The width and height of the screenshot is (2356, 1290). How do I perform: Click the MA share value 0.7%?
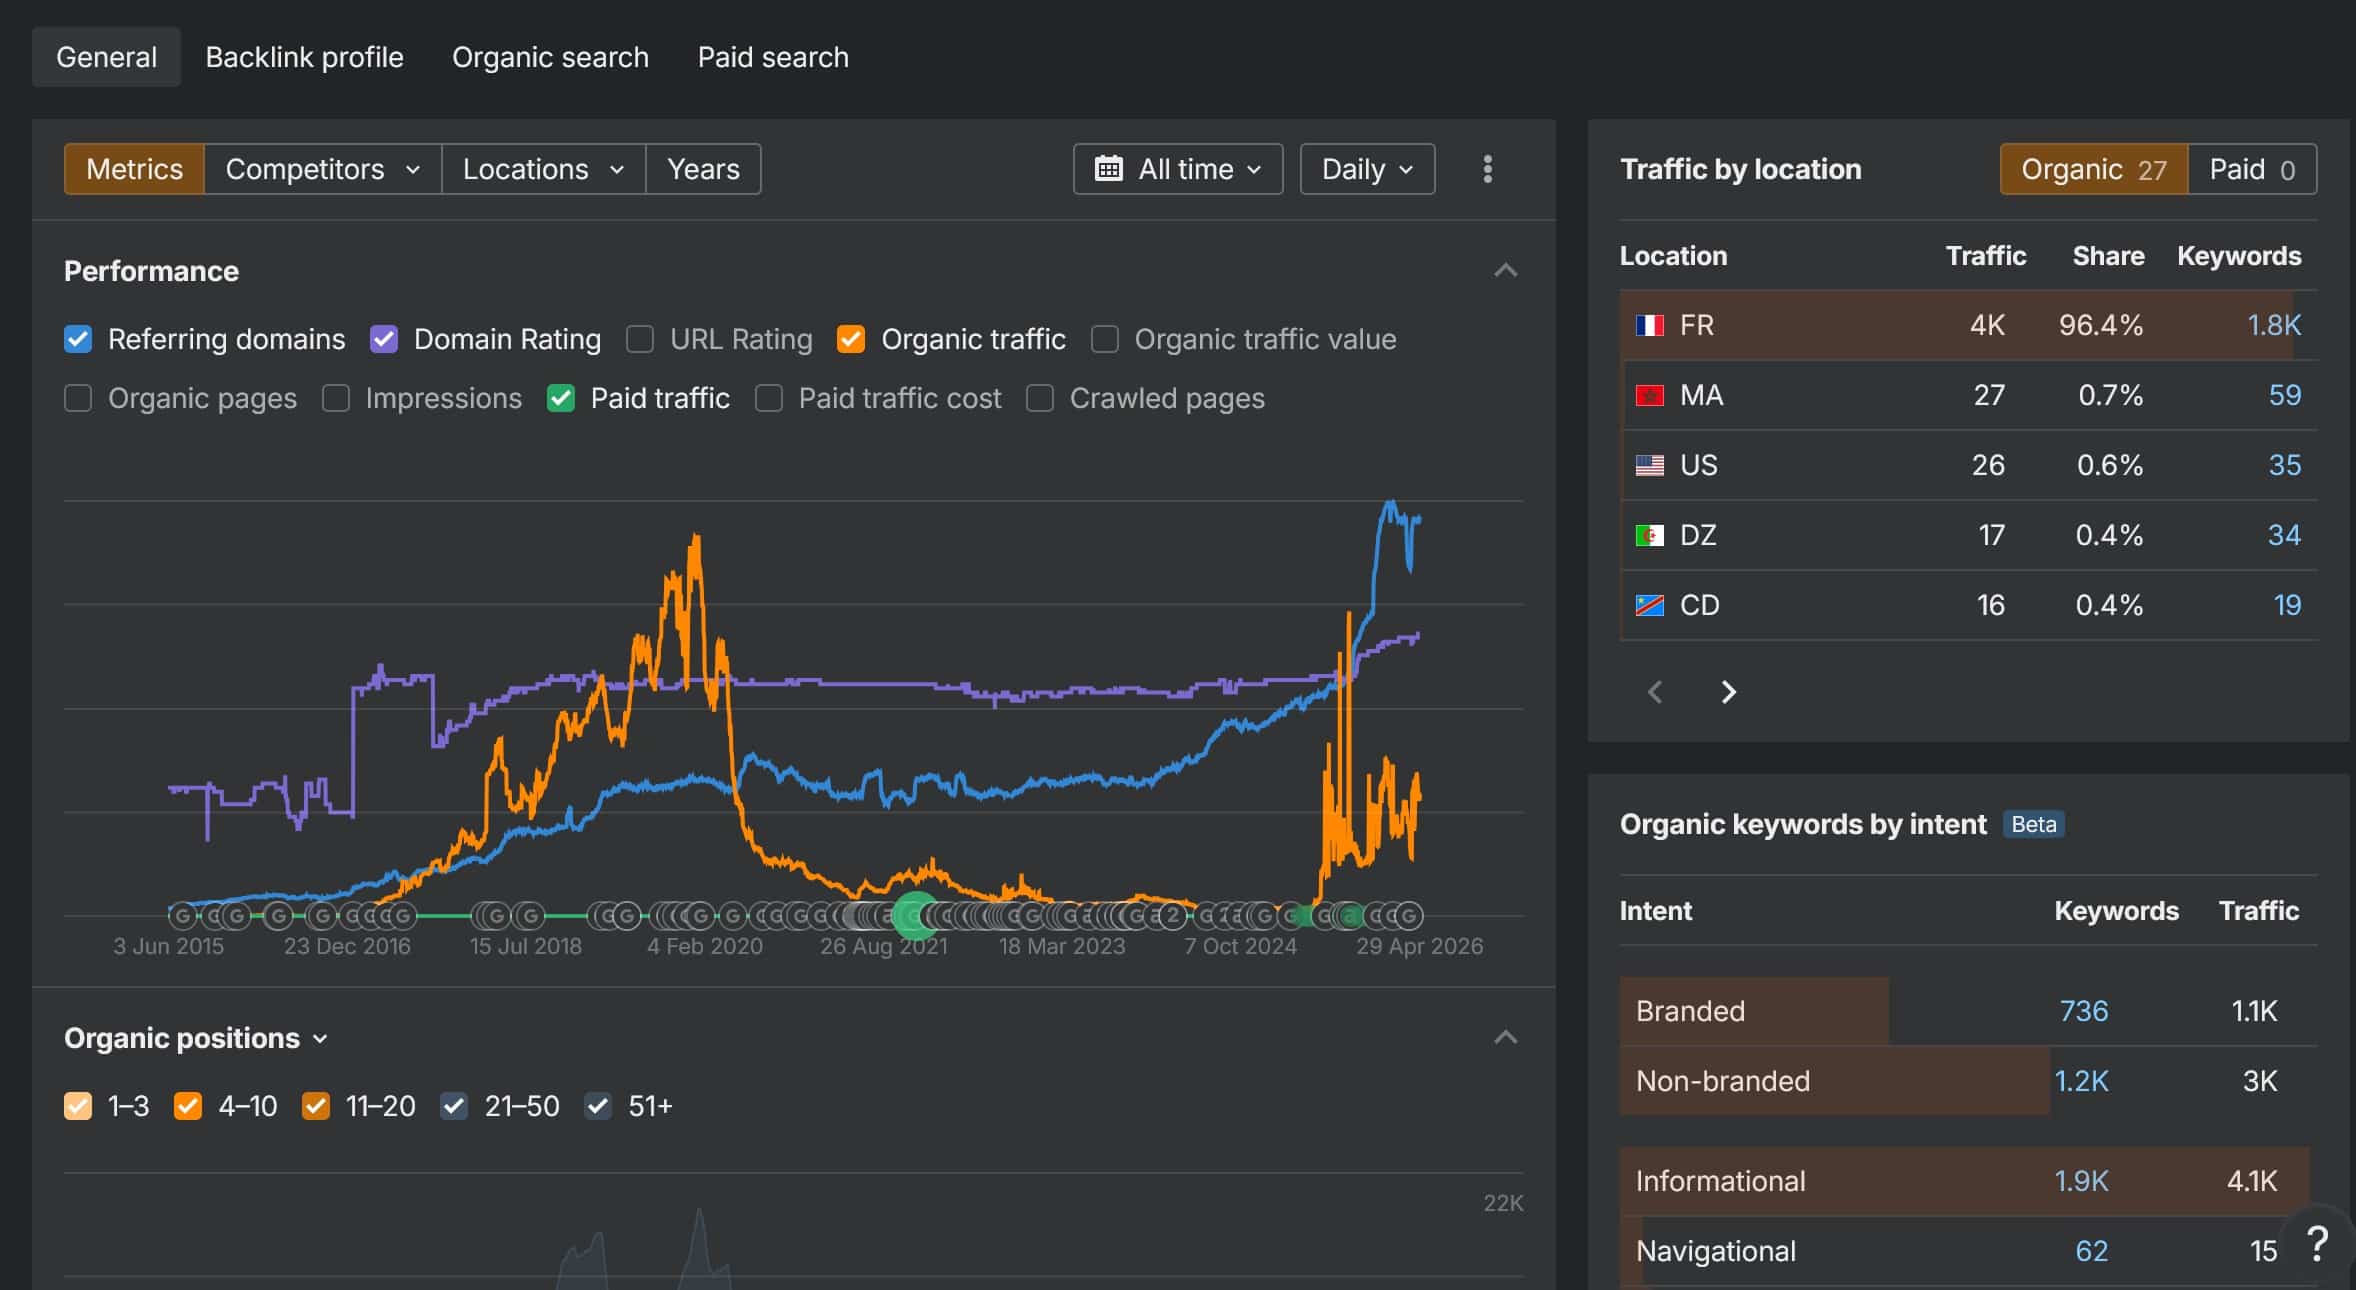[x=2110, y=396]
